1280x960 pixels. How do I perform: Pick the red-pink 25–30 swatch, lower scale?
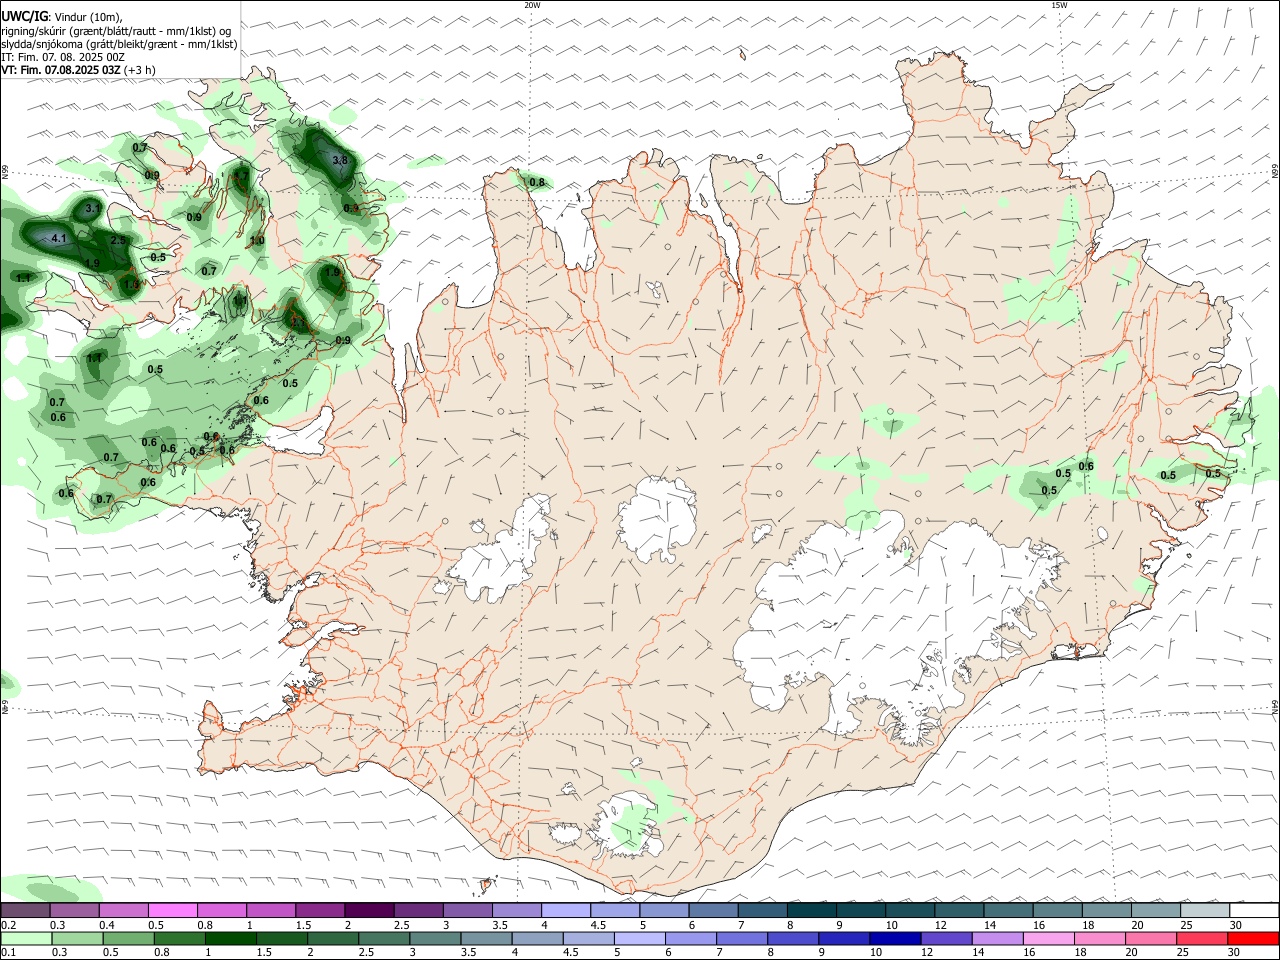coord(1202,938)
